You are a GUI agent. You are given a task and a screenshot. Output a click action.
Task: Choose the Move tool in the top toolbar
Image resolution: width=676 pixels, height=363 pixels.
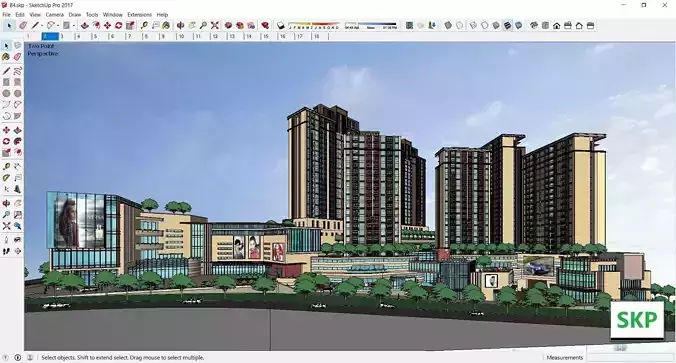tap(107, 25)
